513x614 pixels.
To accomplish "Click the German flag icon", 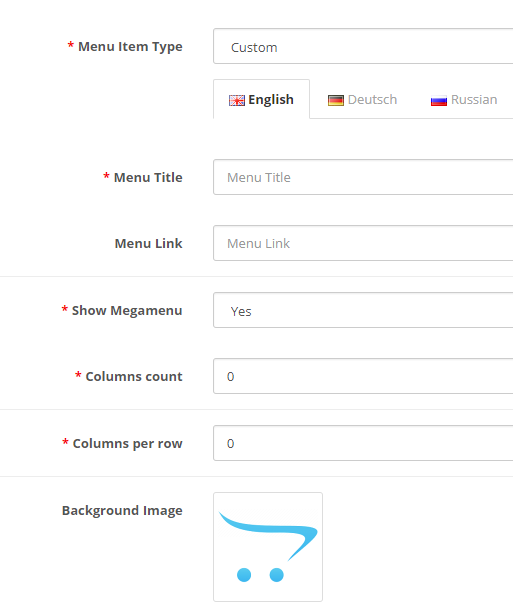I will click(x=336, y=101).
